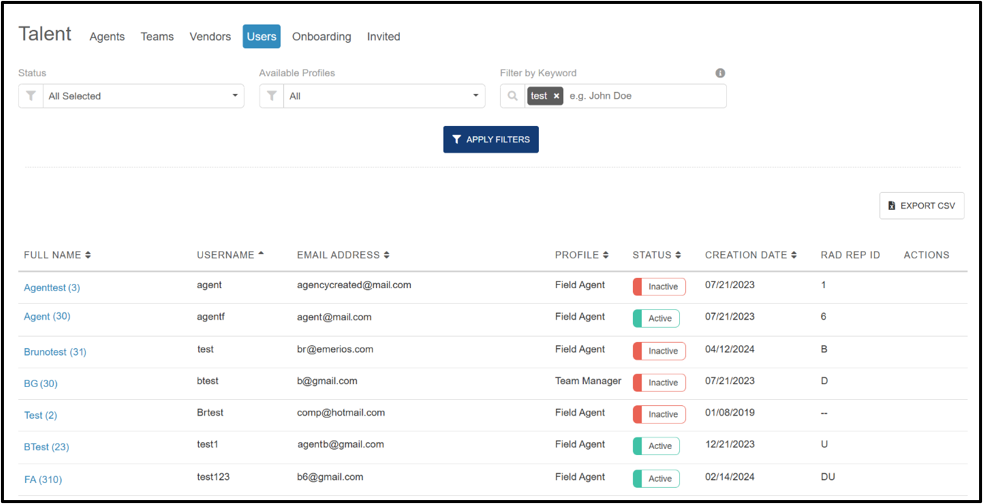Click the creation date 12/21/2023
The width and height of the screenshot is (983, 504).
click(x=730, y=444)
